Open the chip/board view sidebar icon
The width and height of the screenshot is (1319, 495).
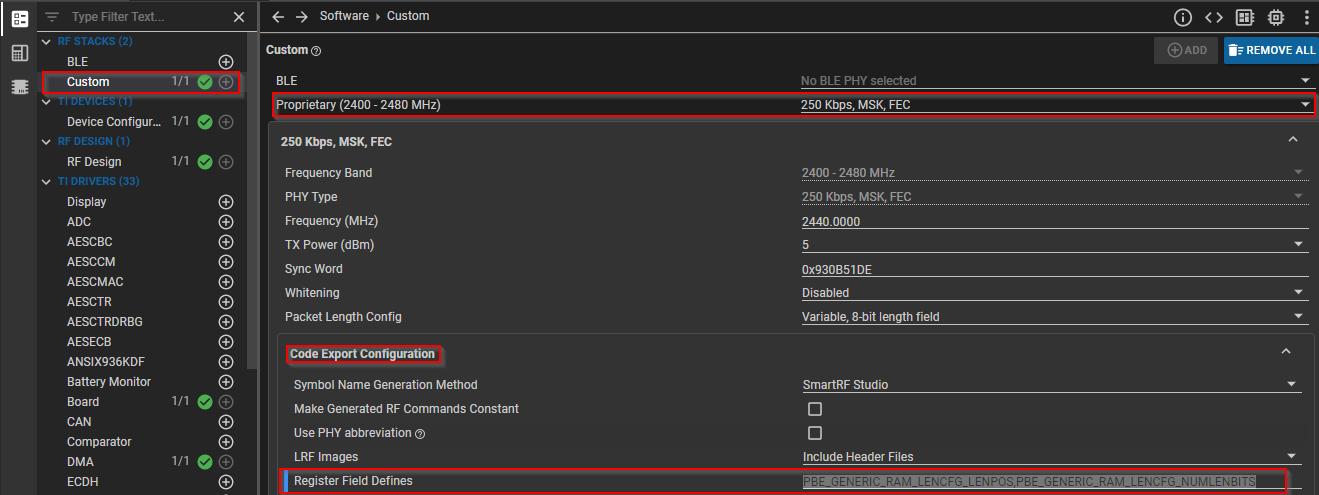[19, 86]
